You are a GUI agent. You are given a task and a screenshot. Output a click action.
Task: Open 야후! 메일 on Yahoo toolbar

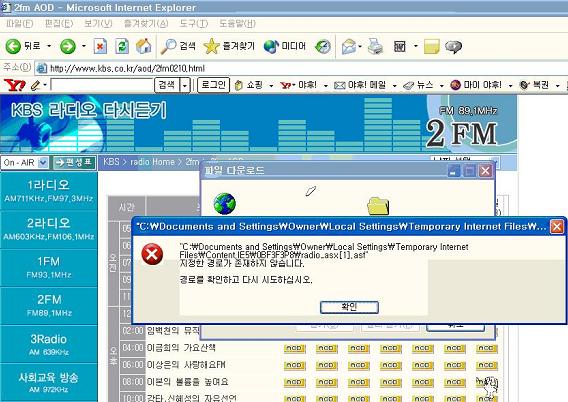coord(360,85)
